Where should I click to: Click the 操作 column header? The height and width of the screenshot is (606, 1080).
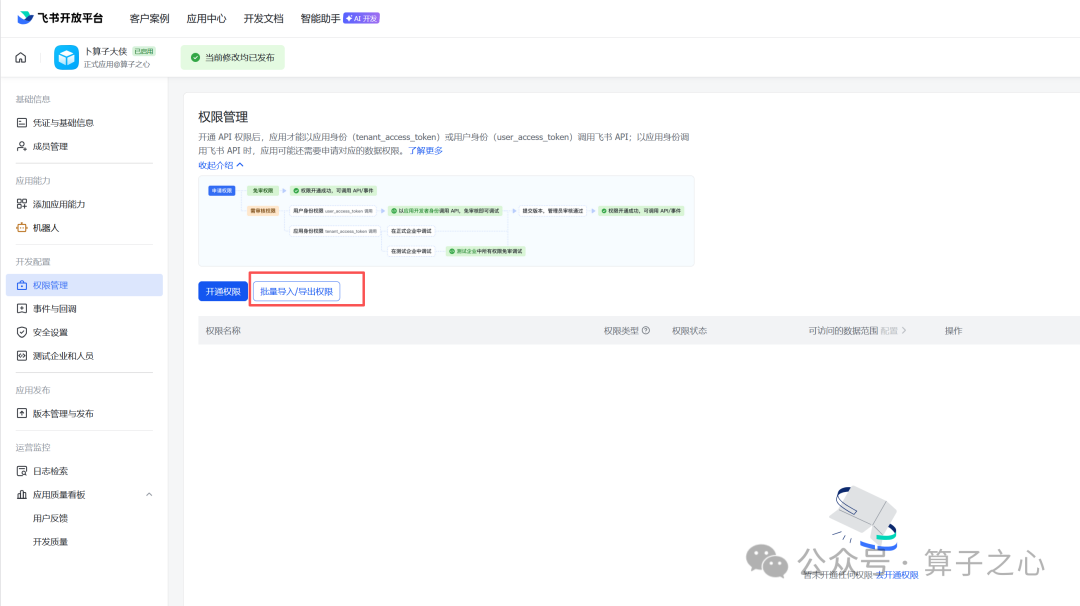pos(953,331)
